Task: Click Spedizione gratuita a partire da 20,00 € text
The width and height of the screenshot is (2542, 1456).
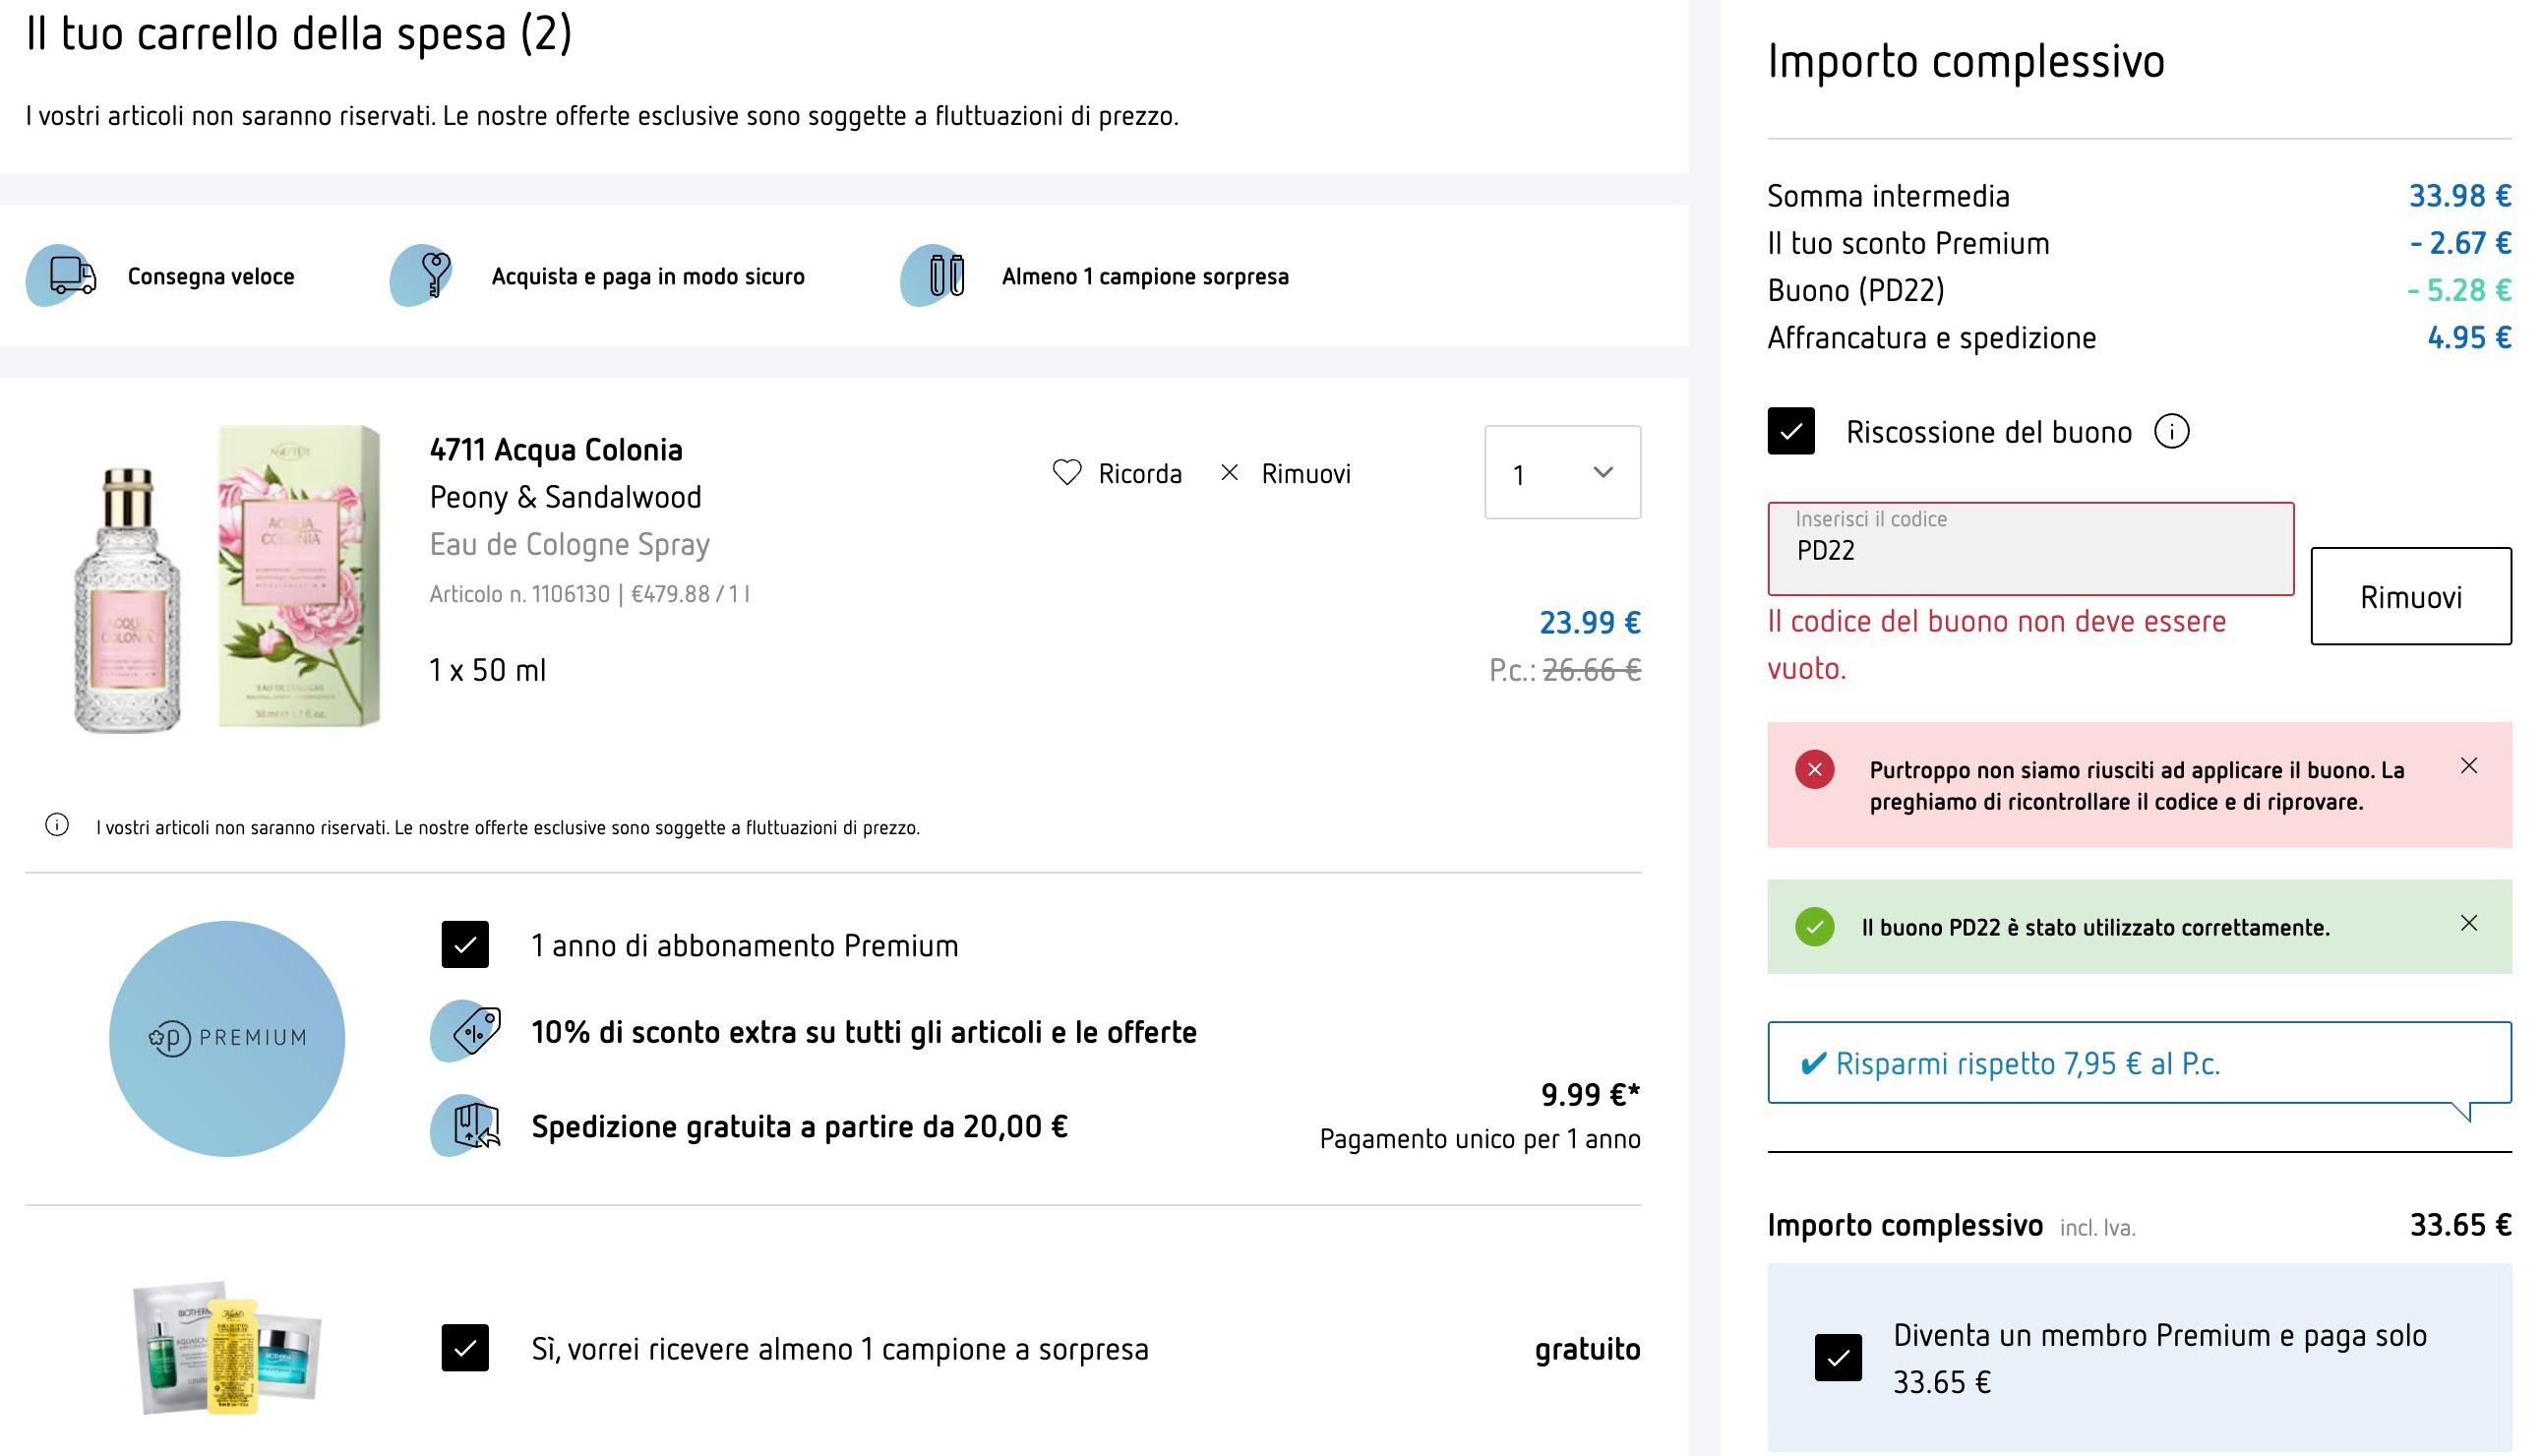Action: pos(799,1127)
